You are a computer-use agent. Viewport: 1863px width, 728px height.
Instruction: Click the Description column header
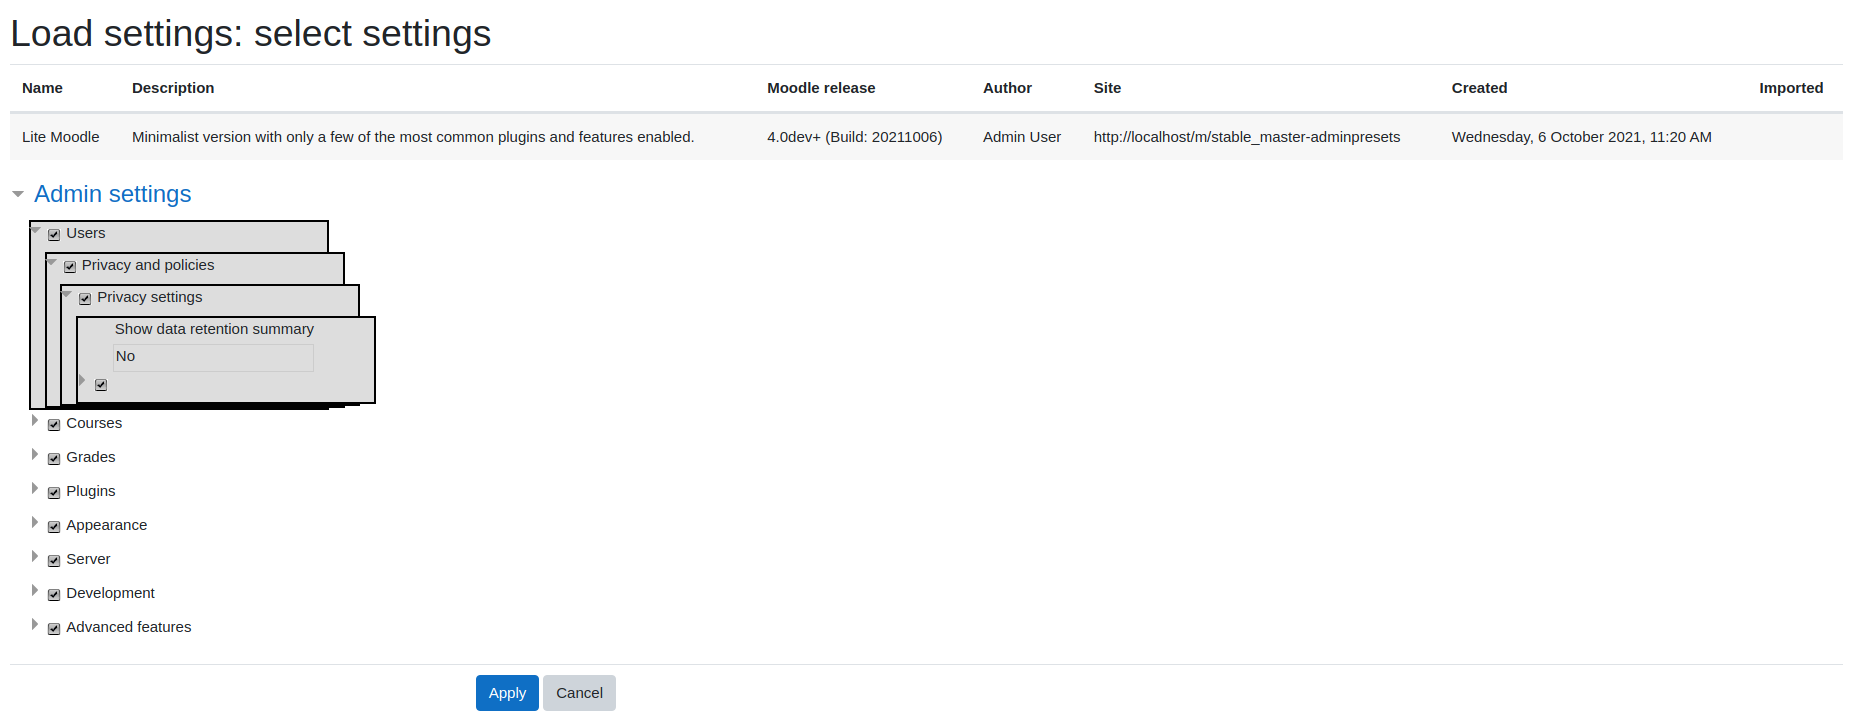[173, 88]
